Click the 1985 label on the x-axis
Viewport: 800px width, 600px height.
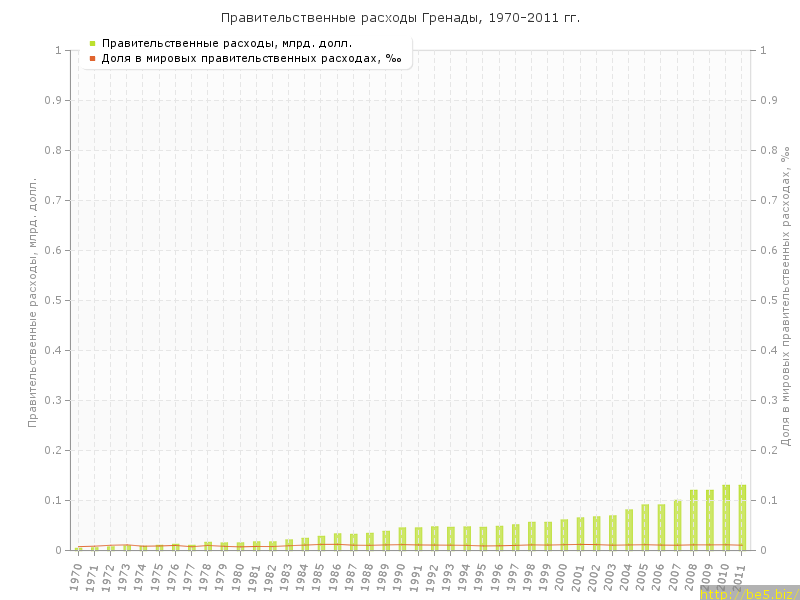[319, 576]
